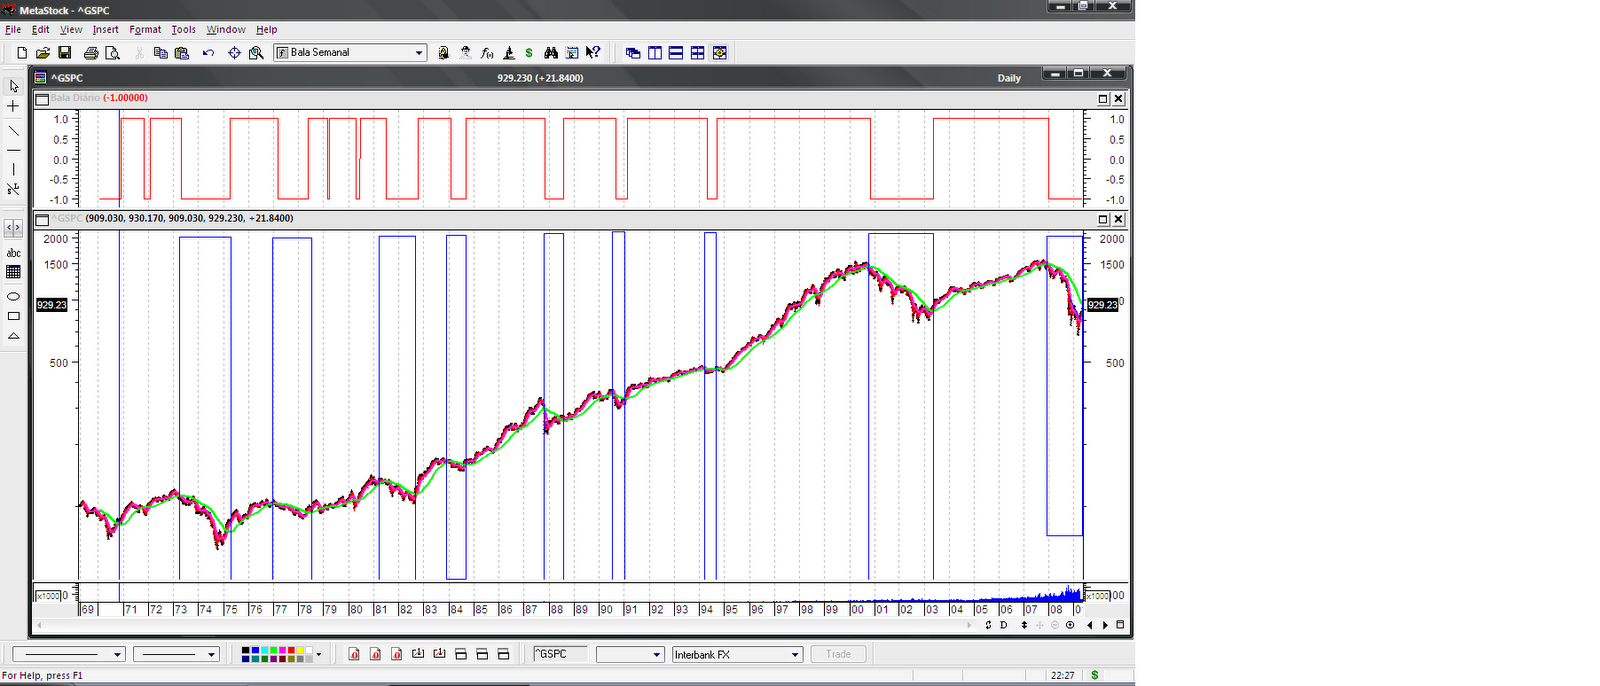Open the Format menu
Viewport: 1600px width, 686px height.
point(145,30)
